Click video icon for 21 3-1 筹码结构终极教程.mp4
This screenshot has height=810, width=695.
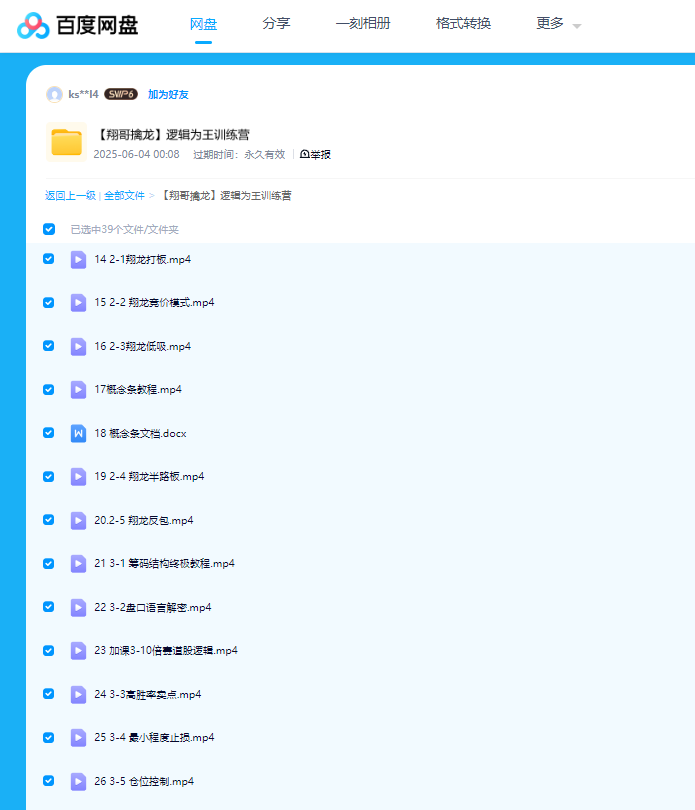point(78,563)
